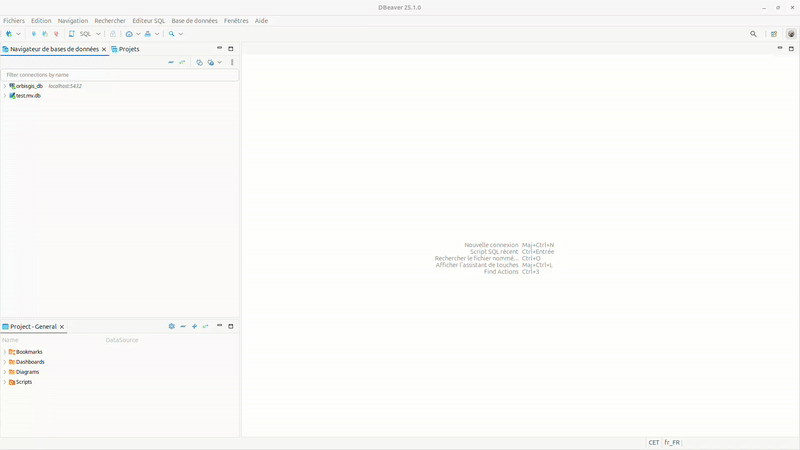Click the Name column header
The height and width of the screenshot is (450, 800).
coord(10,340)
